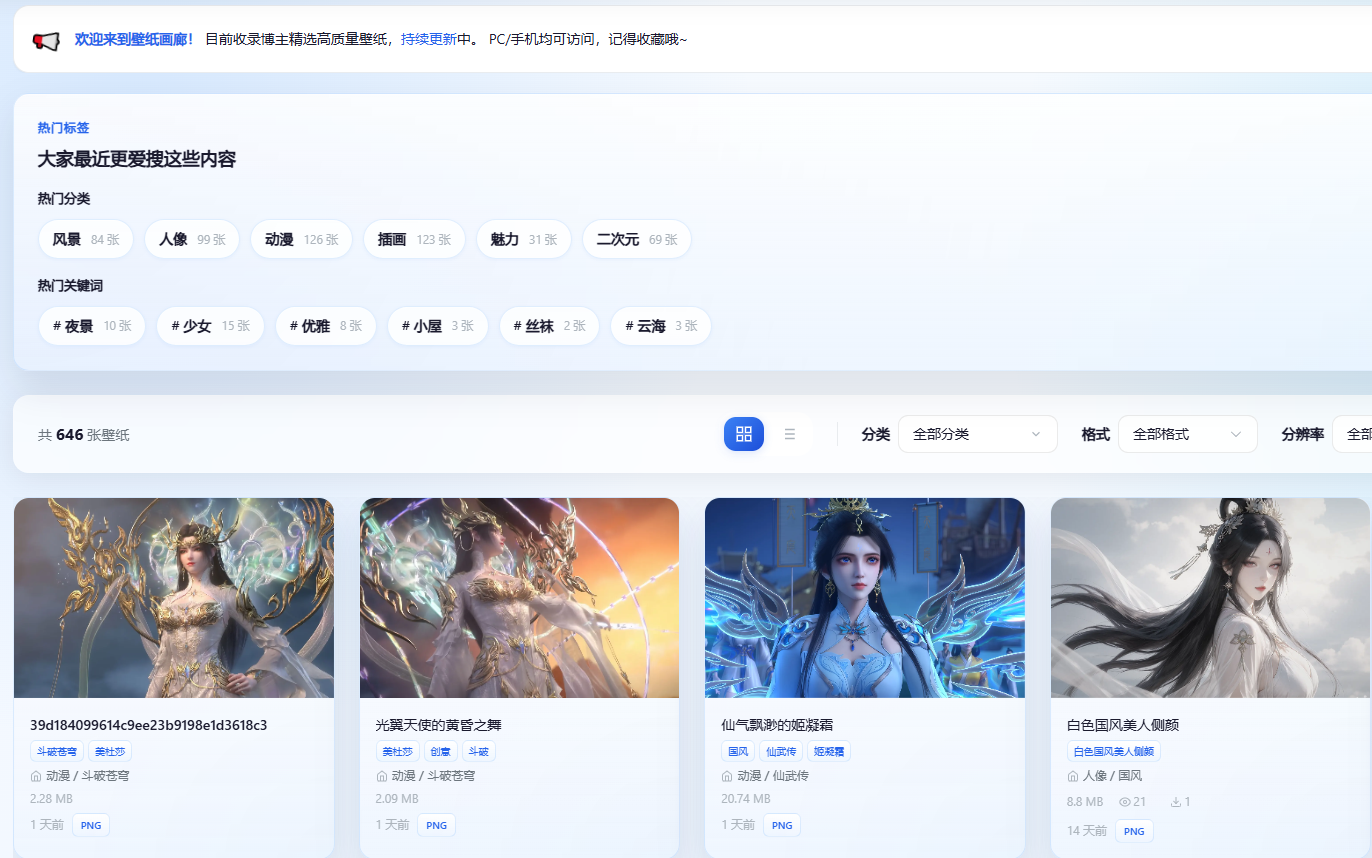Click home icon beside 人像 / 国风
1372x858 pixels.
(1073, 776)
